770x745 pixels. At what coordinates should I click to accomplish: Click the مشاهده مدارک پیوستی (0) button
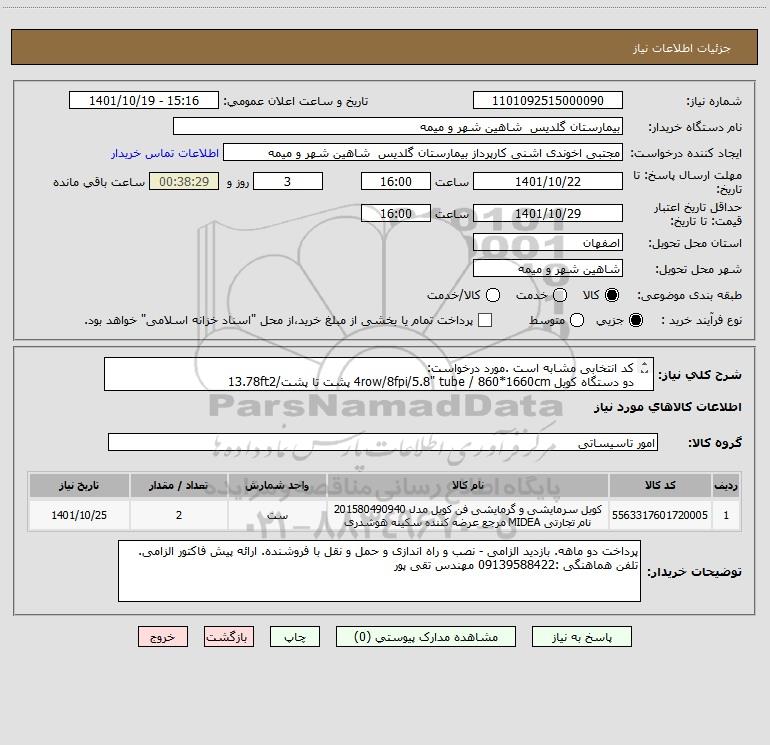pos(426,637)
